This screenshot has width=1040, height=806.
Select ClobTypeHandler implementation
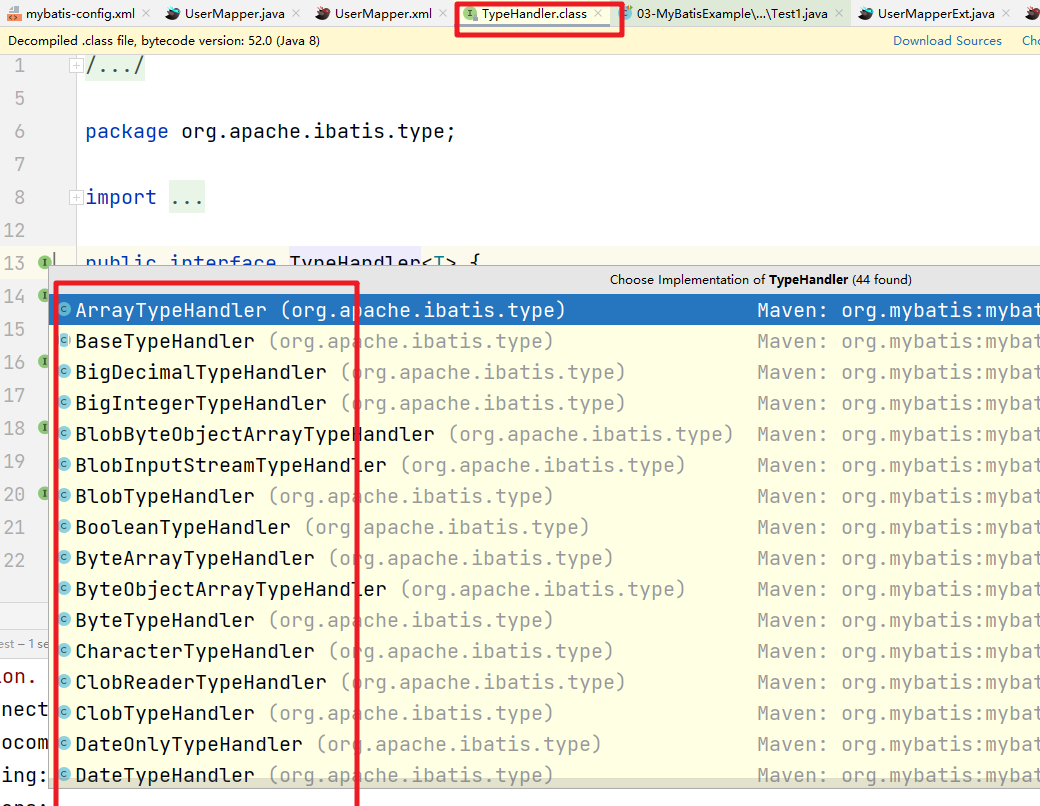click(x=545, y=713)
